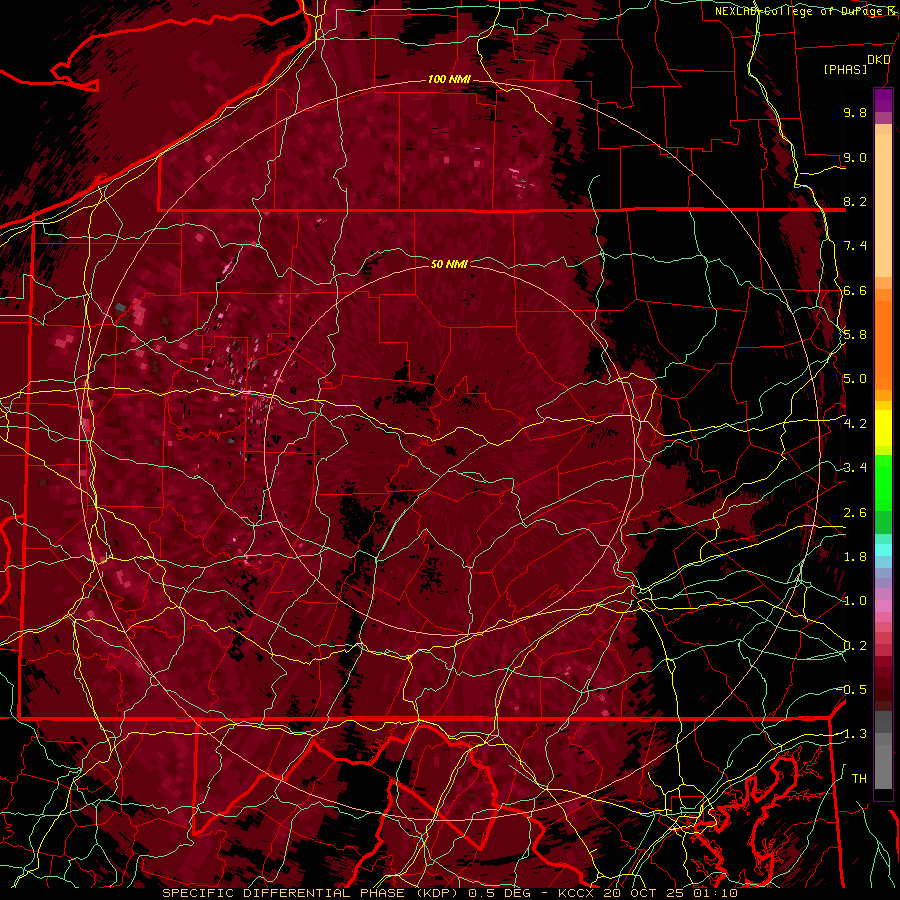Select the 3.4 scale value label
Screen dimensions: 900x900
[x=855, y=468]
